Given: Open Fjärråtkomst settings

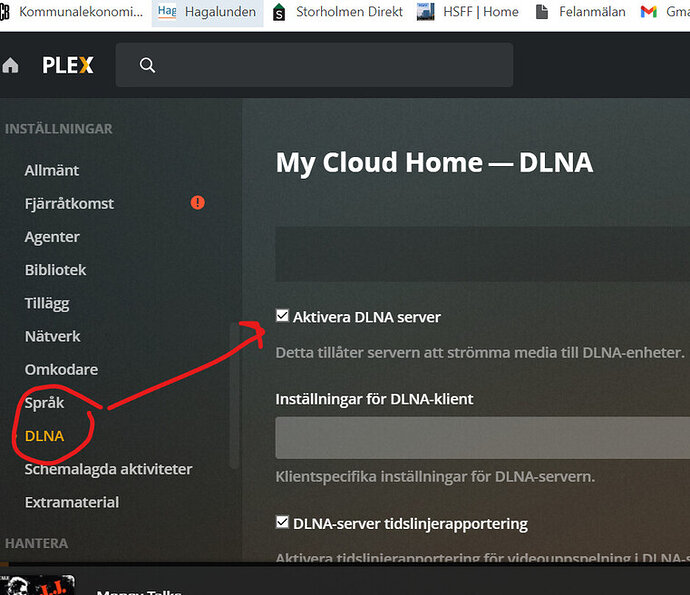Looking at the screenshot, I should click(69, 203).
